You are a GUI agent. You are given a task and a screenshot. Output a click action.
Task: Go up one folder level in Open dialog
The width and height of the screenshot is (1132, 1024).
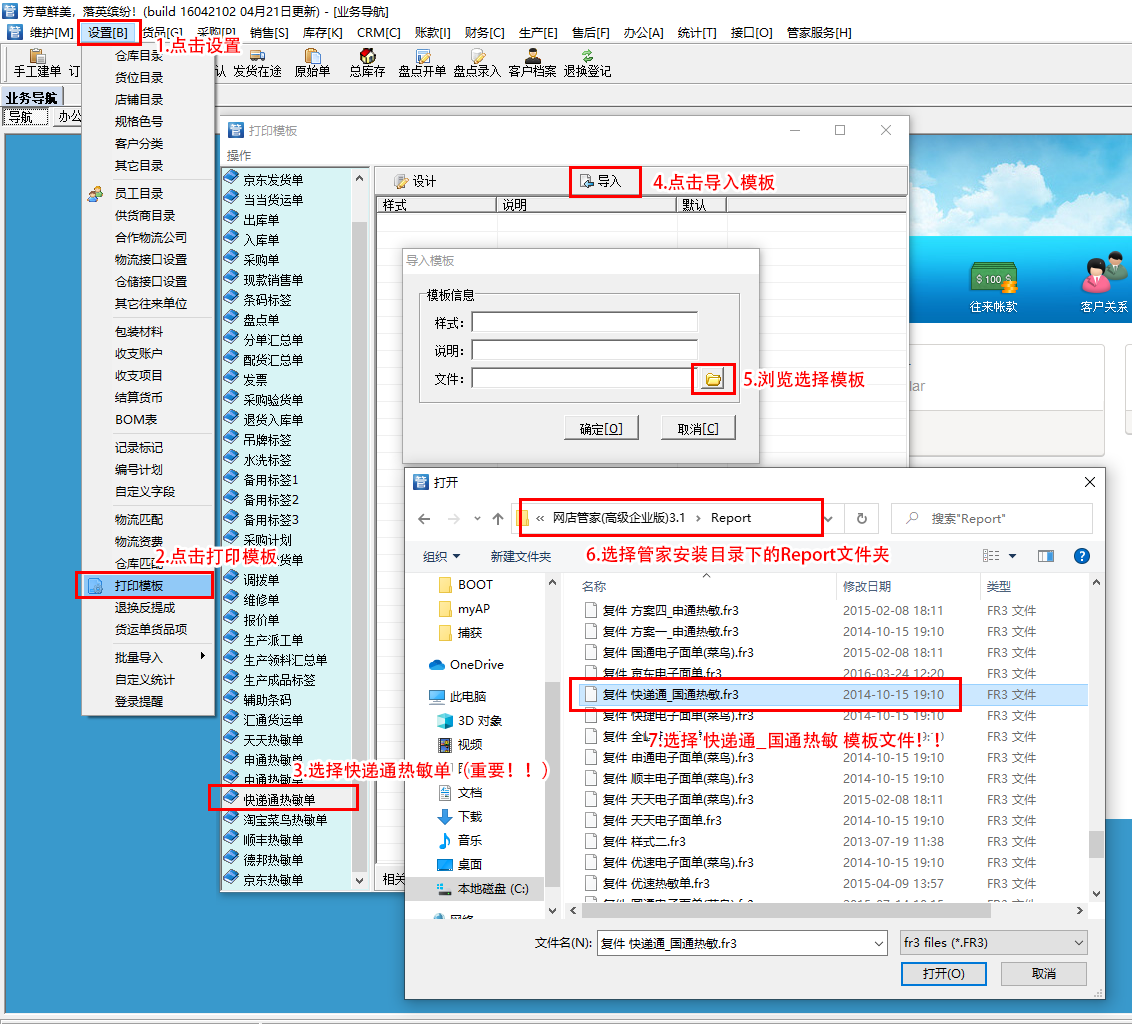point(498,518)
